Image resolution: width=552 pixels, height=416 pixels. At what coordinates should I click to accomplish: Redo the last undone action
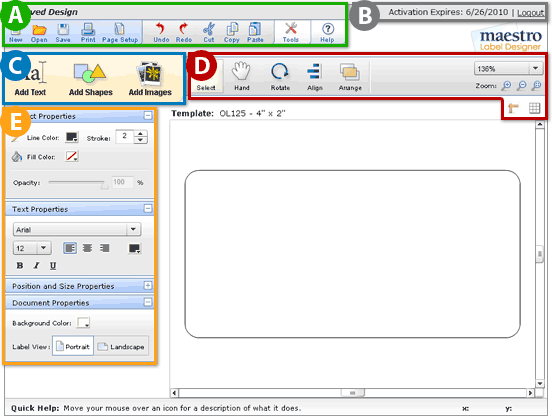coord(184,33)
